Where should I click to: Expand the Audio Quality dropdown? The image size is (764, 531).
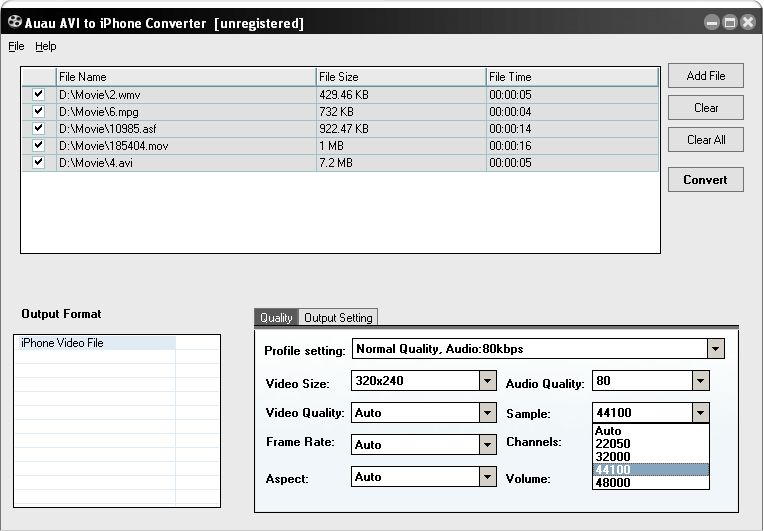[700, 381]
